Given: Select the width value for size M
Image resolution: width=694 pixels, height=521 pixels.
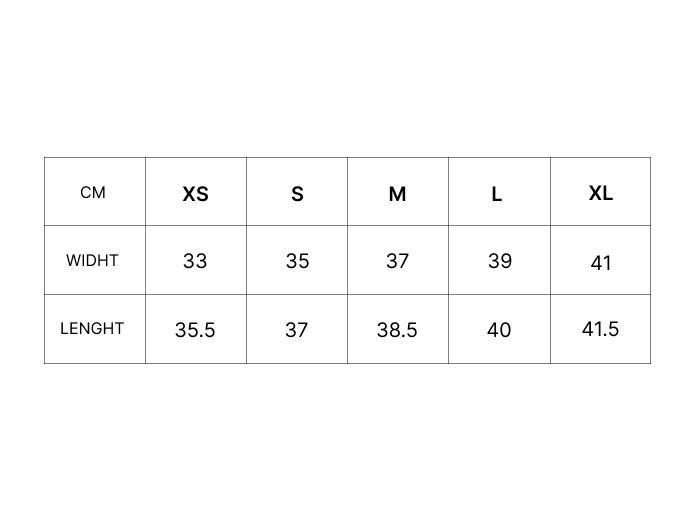Looking at the screenshot, I should (x=398, y=261).
